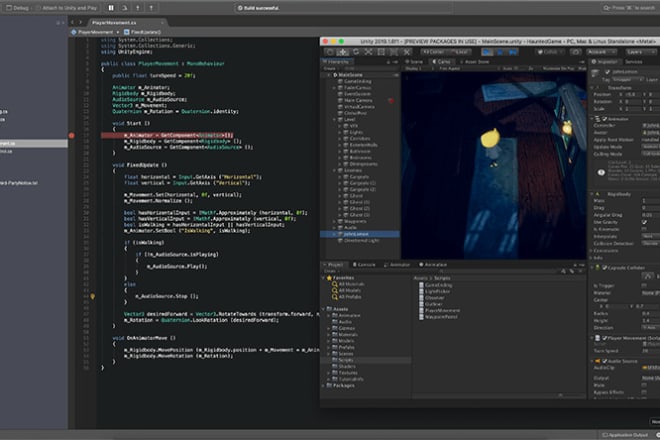Select the Services tab next to Inspector
The height and width of the screenshot is (440, 660).
coord(633,62)
